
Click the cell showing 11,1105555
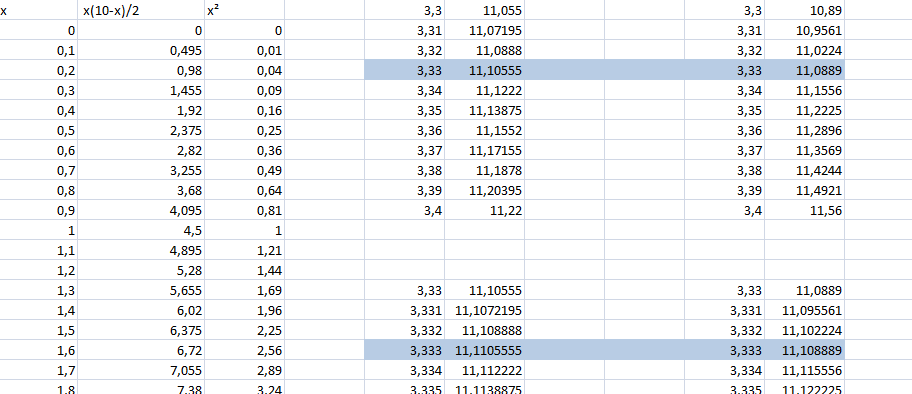[x=484, y=350]
